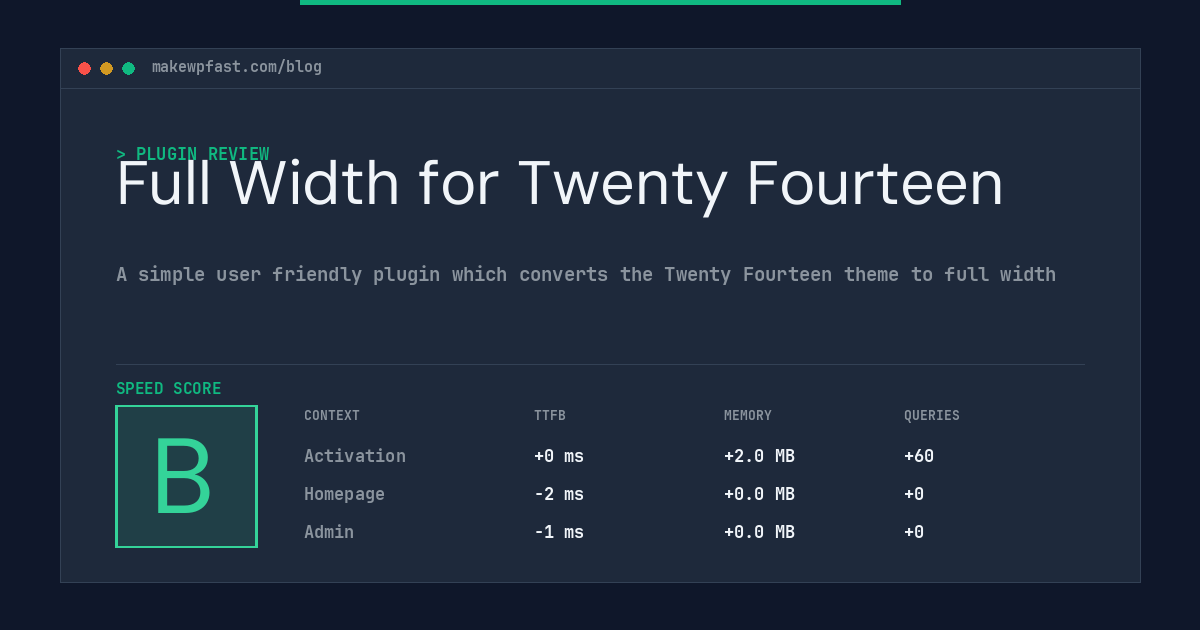Image resolution: width=1200 pixels, height=630 pixels.
Task: Click the MEMORY column header
Action: [748, 416]
